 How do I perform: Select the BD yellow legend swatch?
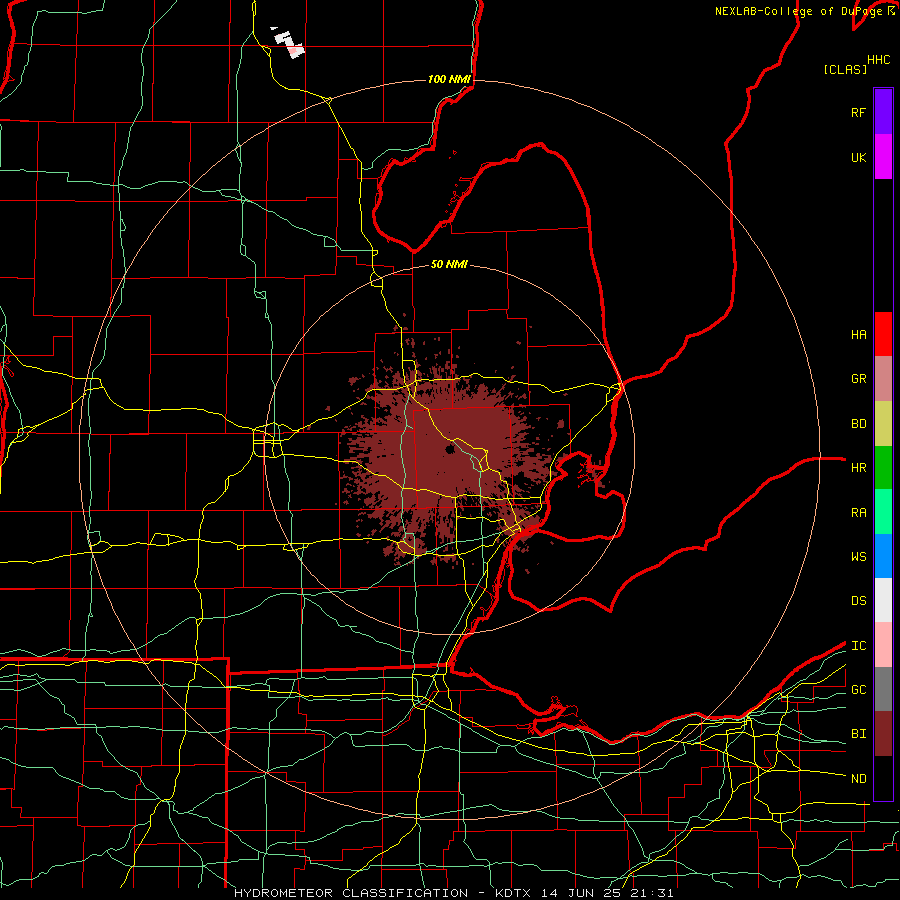click(x=883, y=424)
